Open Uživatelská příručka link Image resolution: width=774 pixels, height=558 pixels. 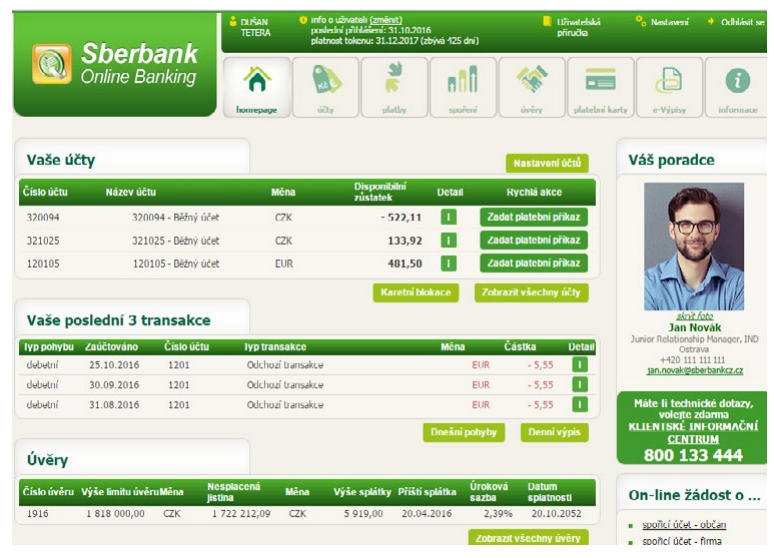579,27
